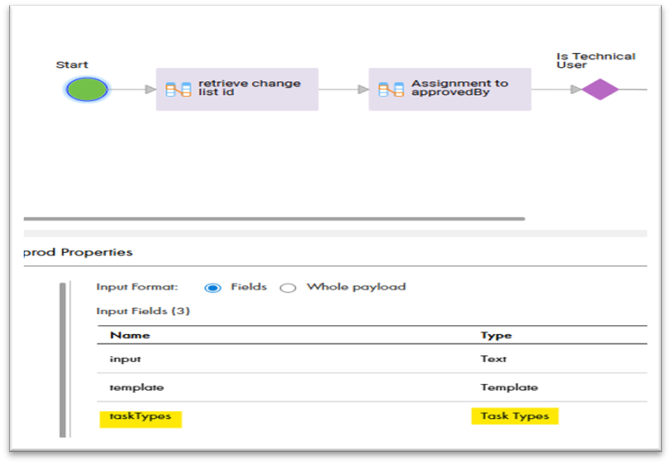Select the highlighted 'Task Types' type cell

pos(515,416)
